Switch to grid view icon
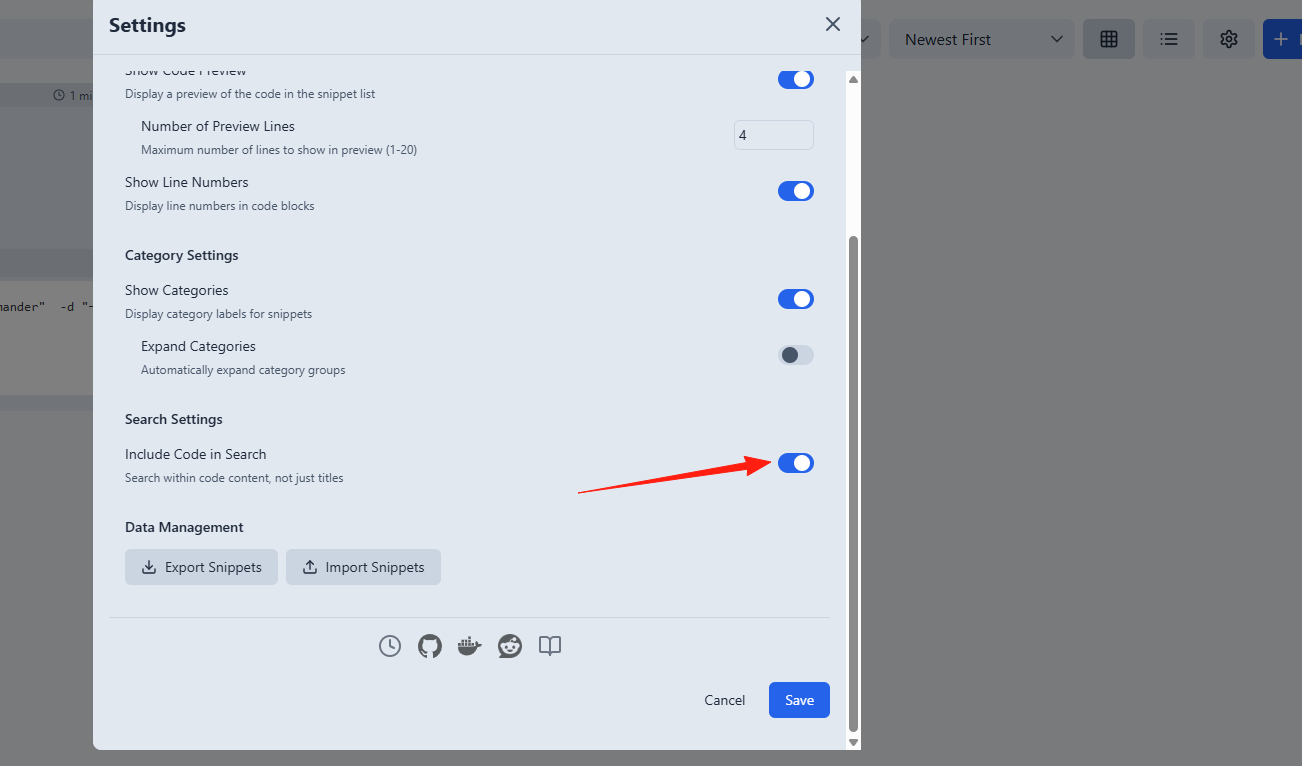1302x766 pixels. click(1109, 39)
